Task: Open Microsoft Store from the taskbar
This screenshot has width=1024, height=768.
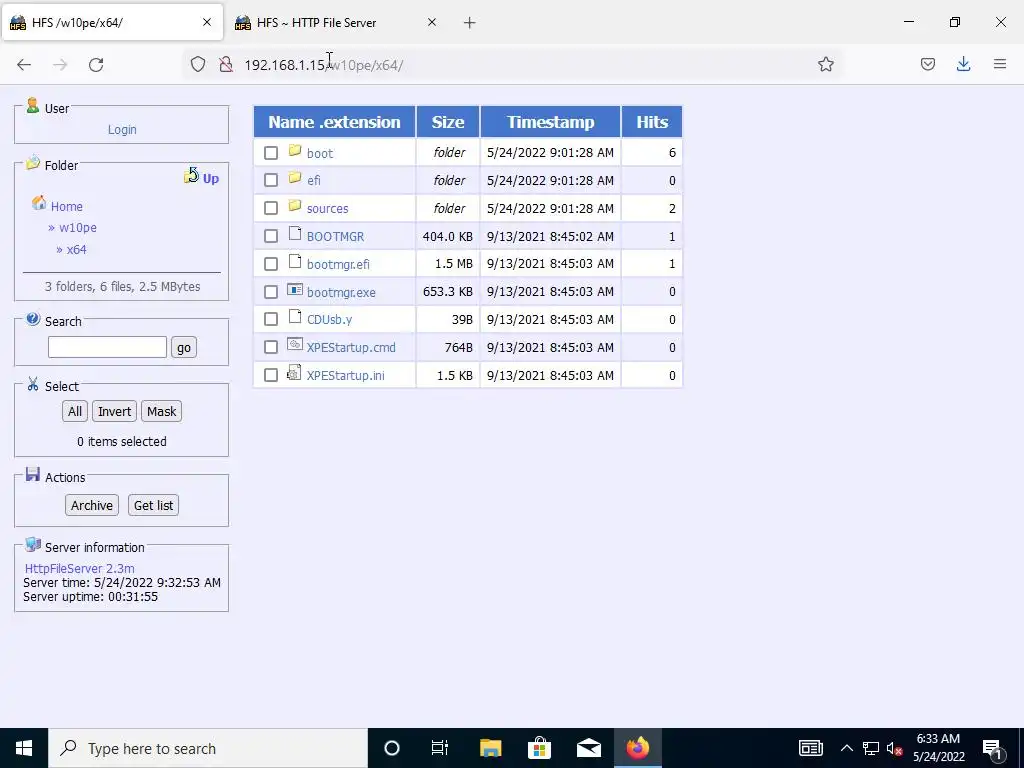Action: coord(539,748)
